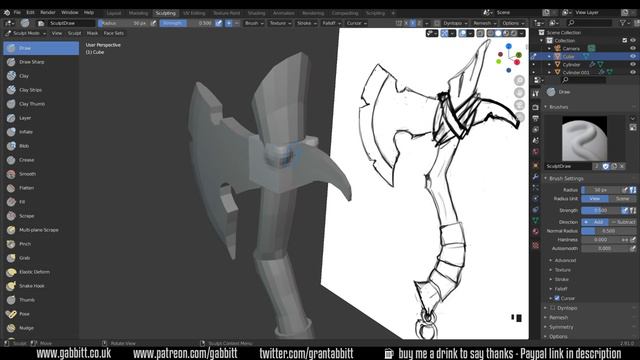Activate the Smooth brush

pyautogui.click(x=41, y=174)
